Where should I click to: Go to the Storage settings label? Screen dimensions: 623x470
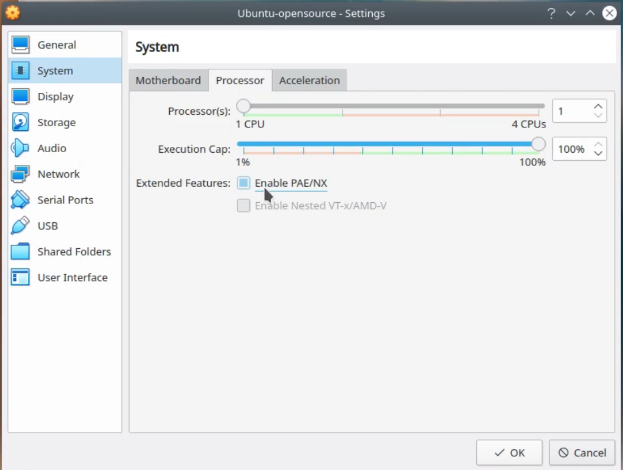[56, 122]
